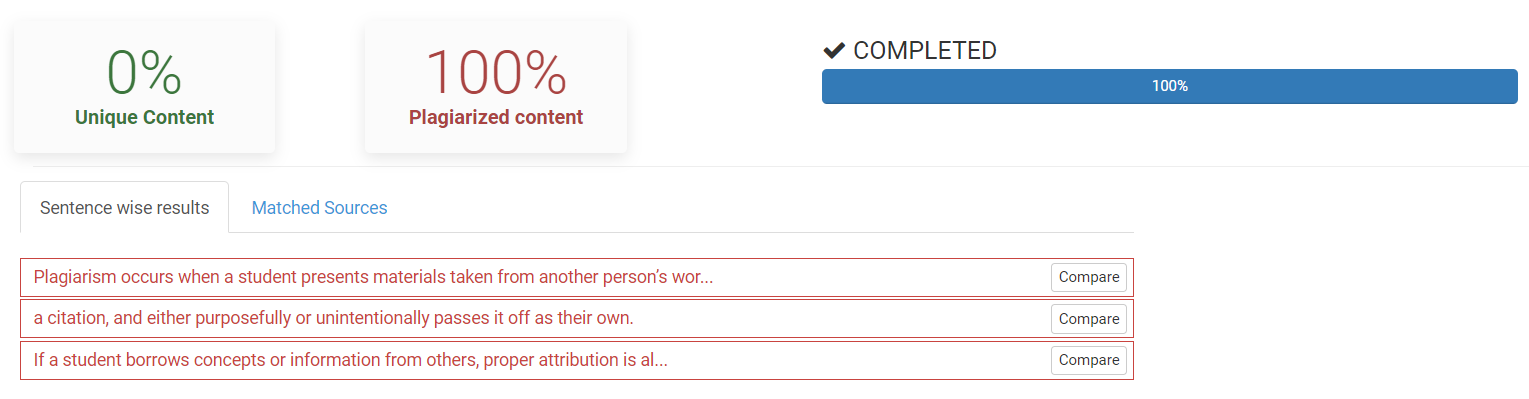Open the Matched Sources tab

click(319, 208)
